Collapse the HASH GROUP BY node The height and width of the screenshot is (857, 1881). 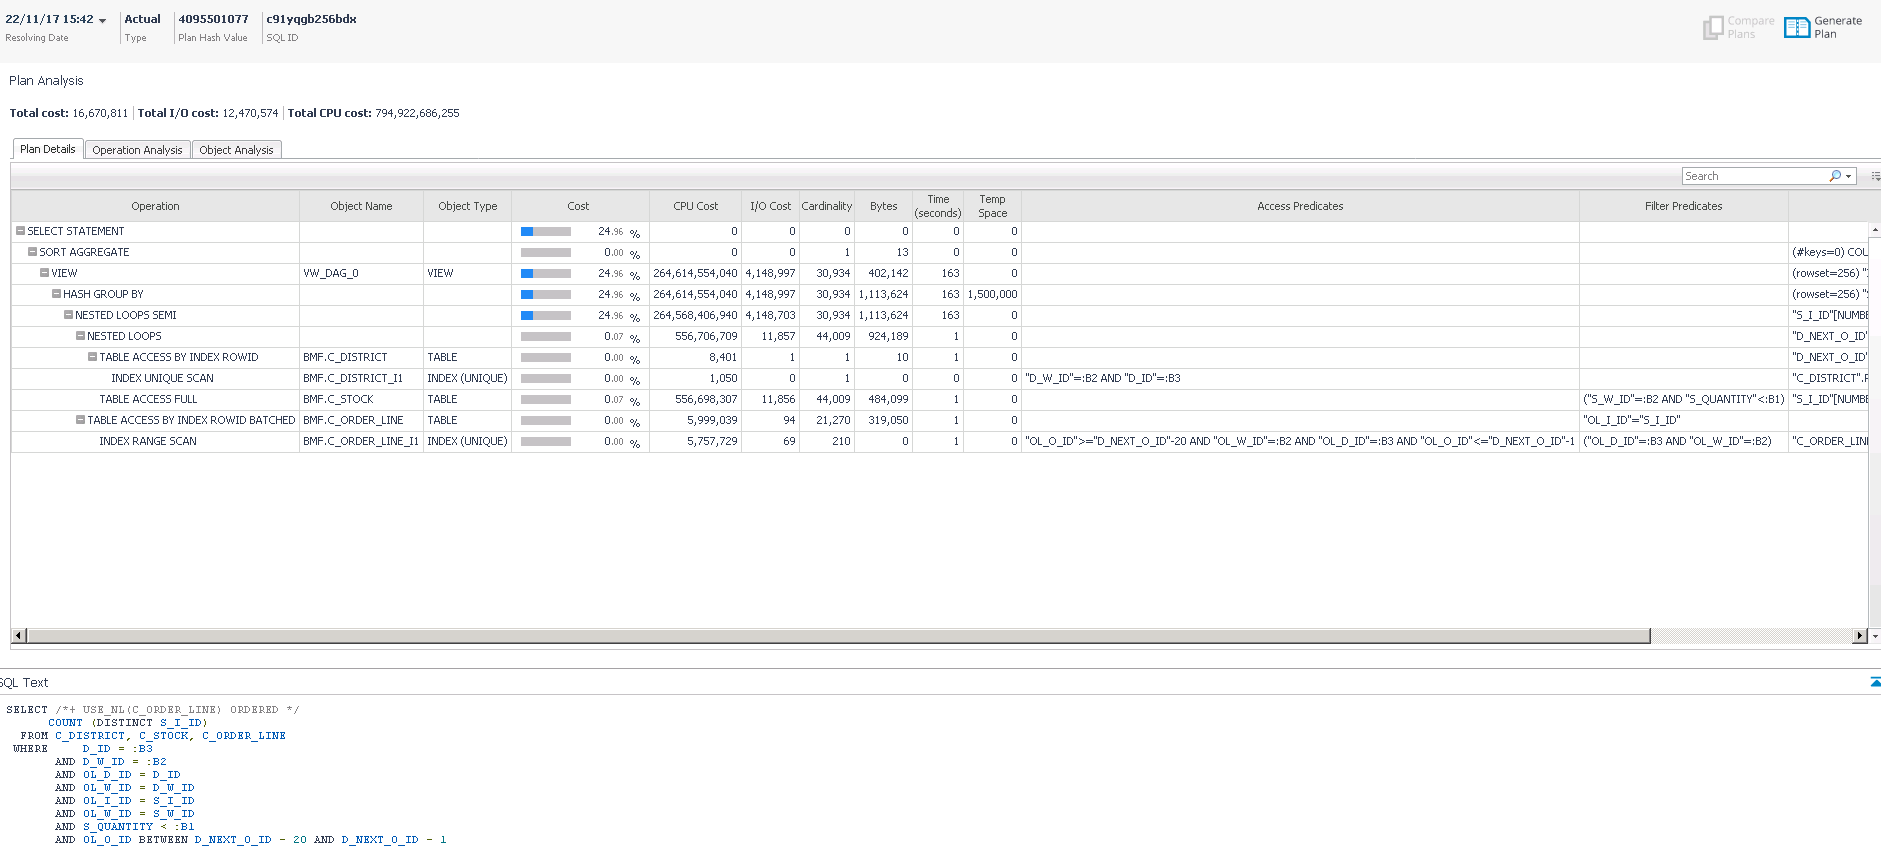coord(56,294)
